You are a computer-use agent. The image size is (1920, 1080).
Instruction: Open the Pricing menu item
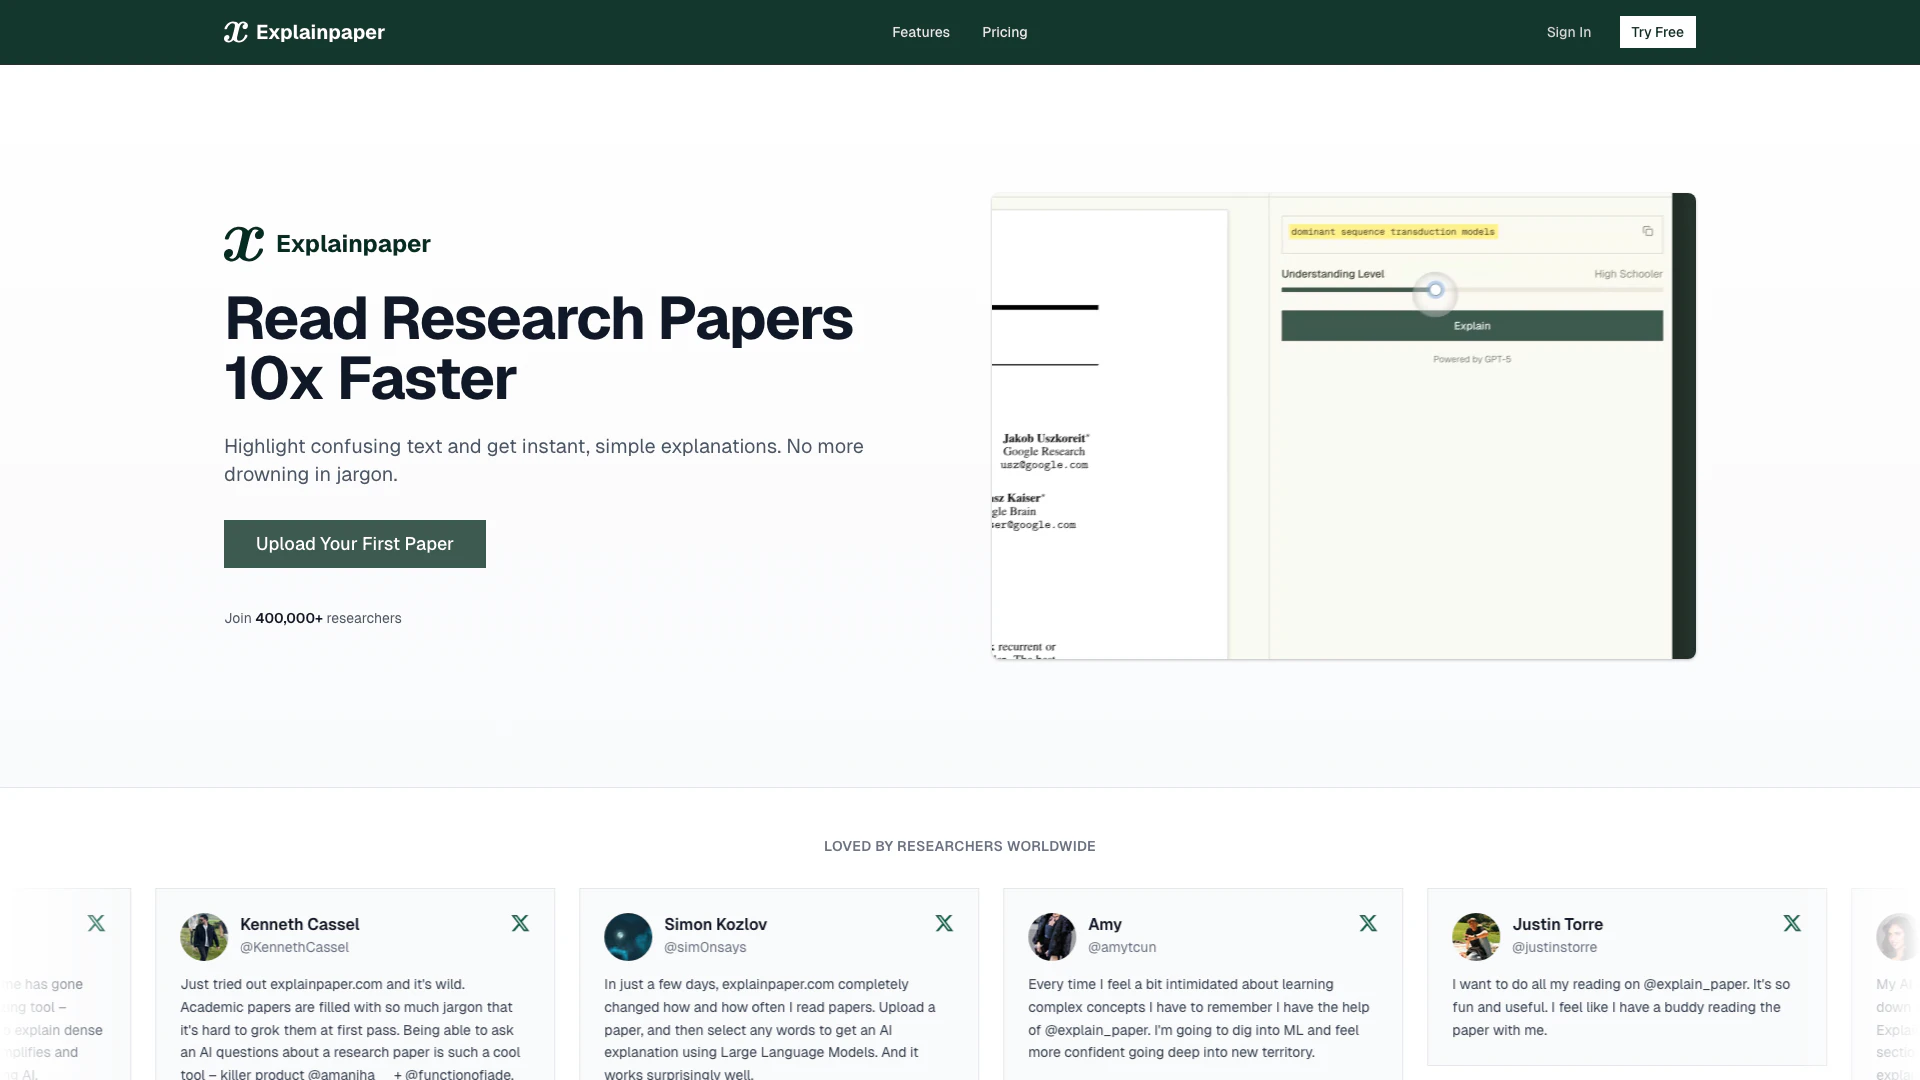[1004, 32]
